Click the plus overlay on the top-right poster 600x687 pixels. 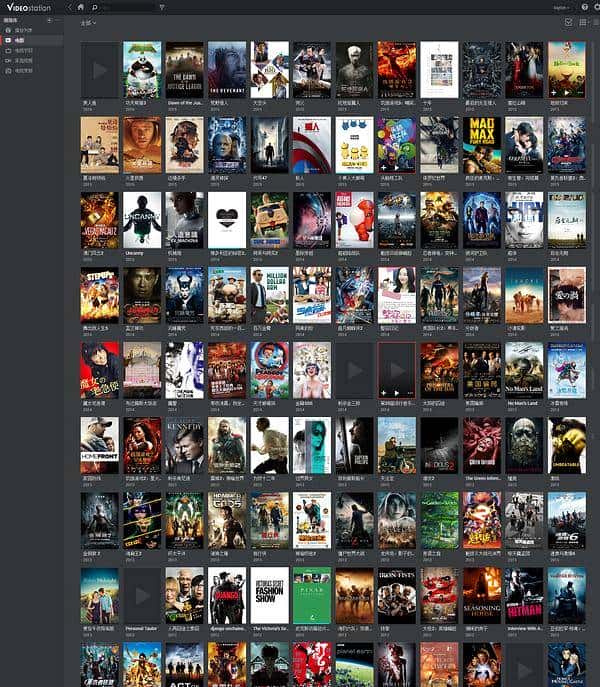pyautogui.click(x=554, y=92)
